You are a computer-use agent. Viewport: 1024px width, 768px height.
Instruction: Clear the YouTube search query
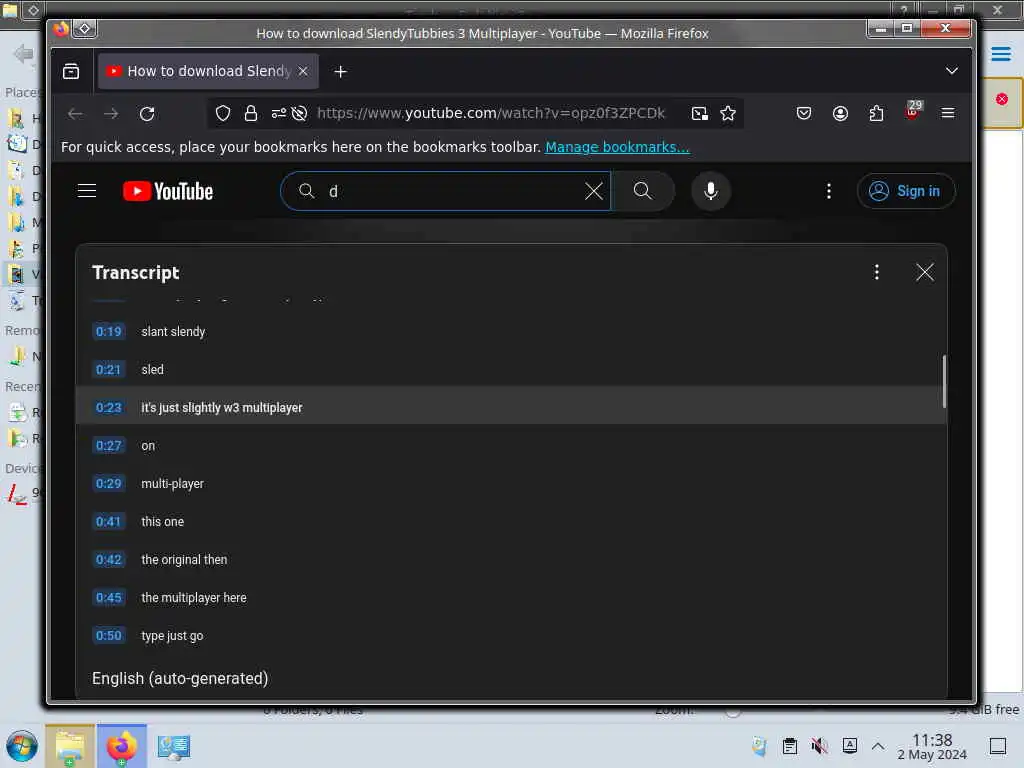tap(594, 191)
